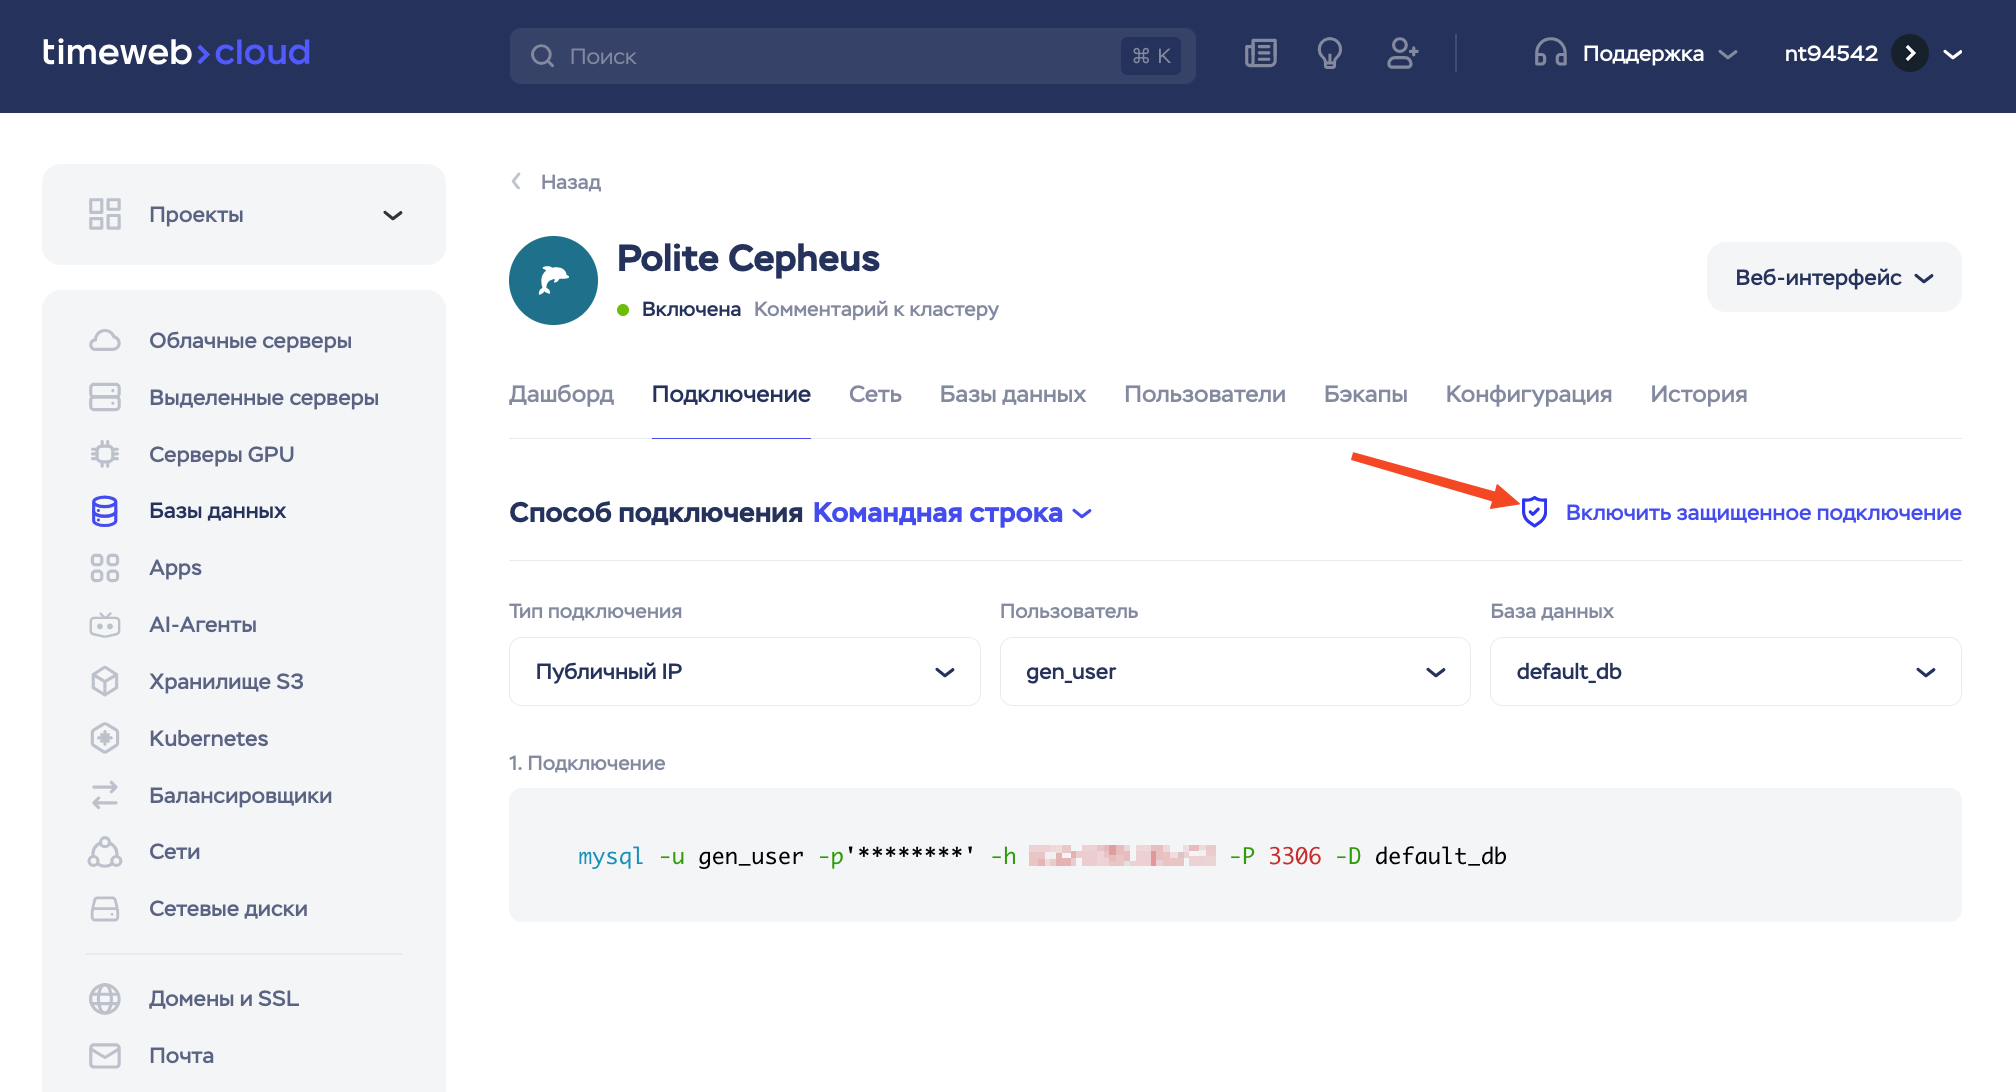Viewport: 2016px width, 1092px height.
Task: Open the news feed icon in header
Action: [1260, 53]
